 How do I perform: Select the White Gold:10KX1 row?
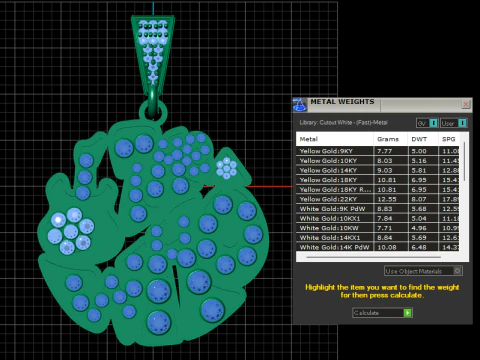pyautogui.click(x=378, y=219)
